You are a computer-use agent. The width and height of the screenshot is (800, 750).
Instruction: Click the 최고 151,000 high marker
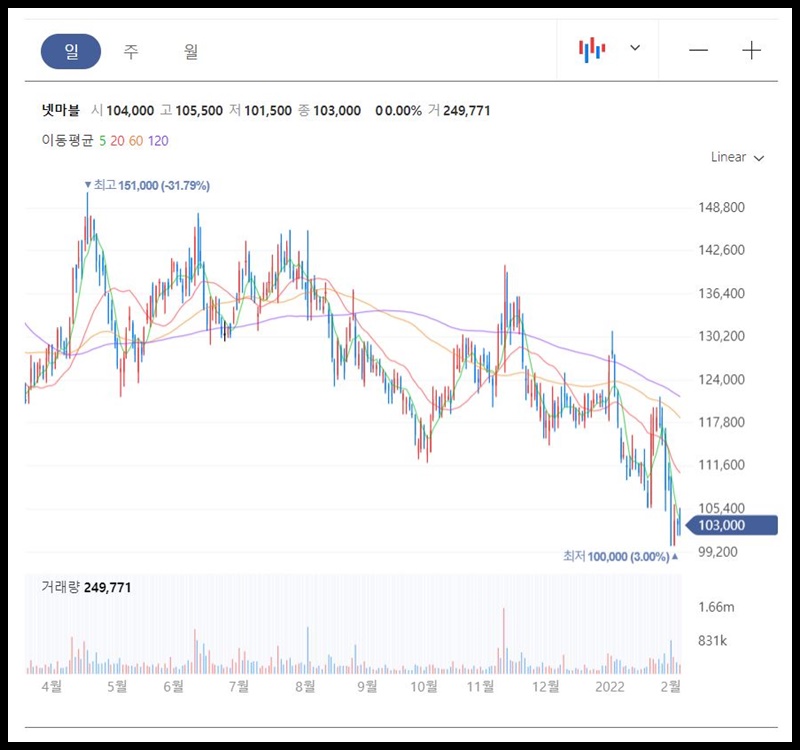tap(147, 185)
